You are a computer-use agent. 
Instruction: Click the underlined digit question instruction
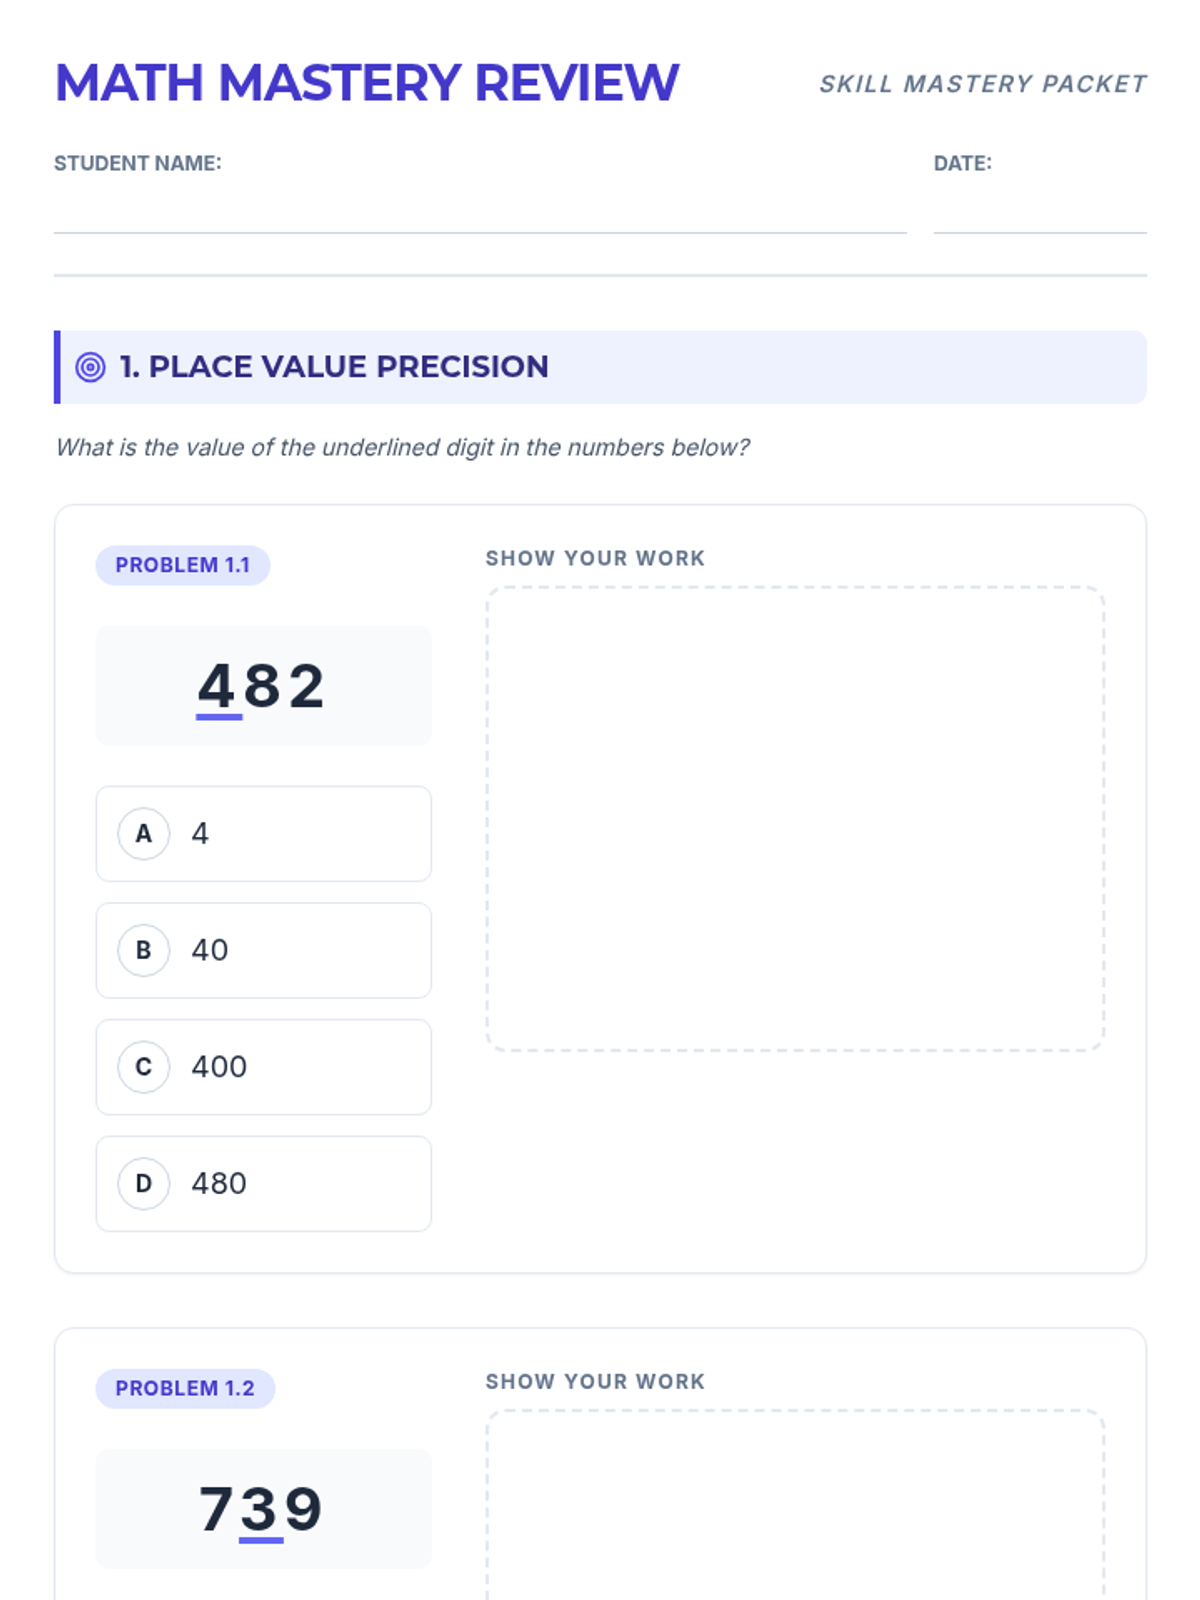click(402, 447)
